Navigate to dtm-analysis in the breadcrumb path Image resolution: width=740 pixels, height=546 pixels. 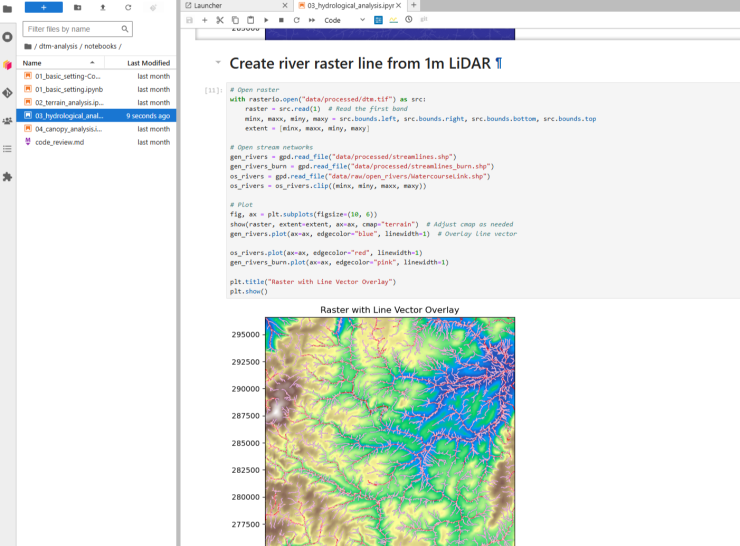point(59,46)
